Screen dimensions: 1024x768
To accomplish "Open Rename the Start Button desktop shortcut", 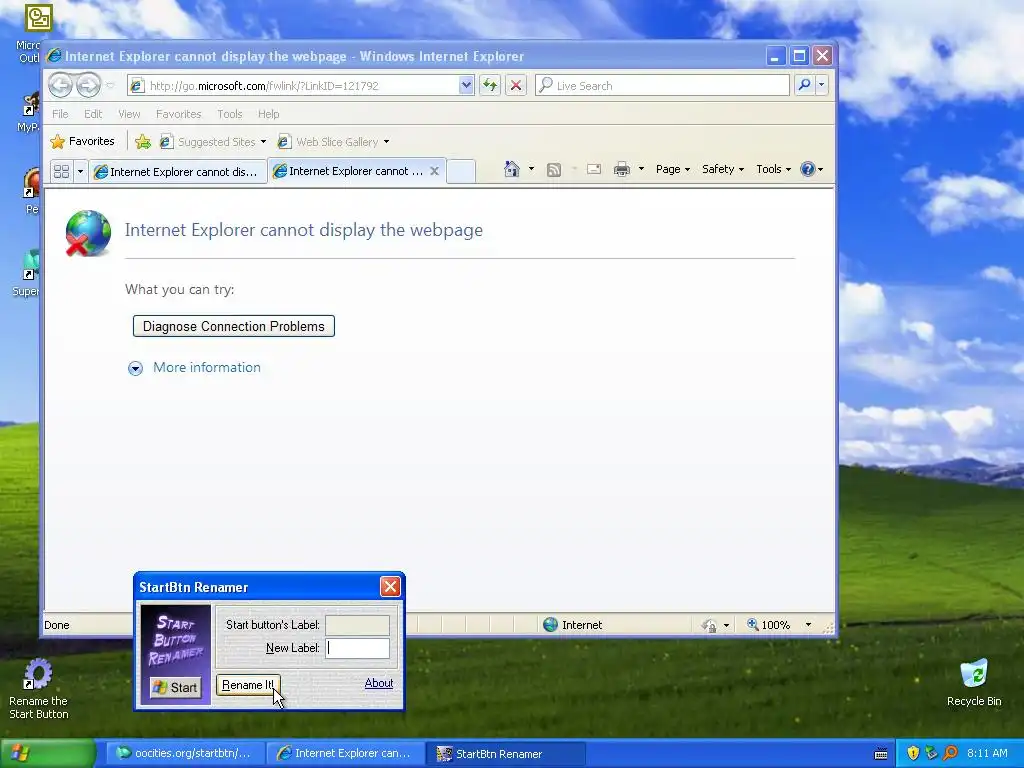I will pos(39,689).
